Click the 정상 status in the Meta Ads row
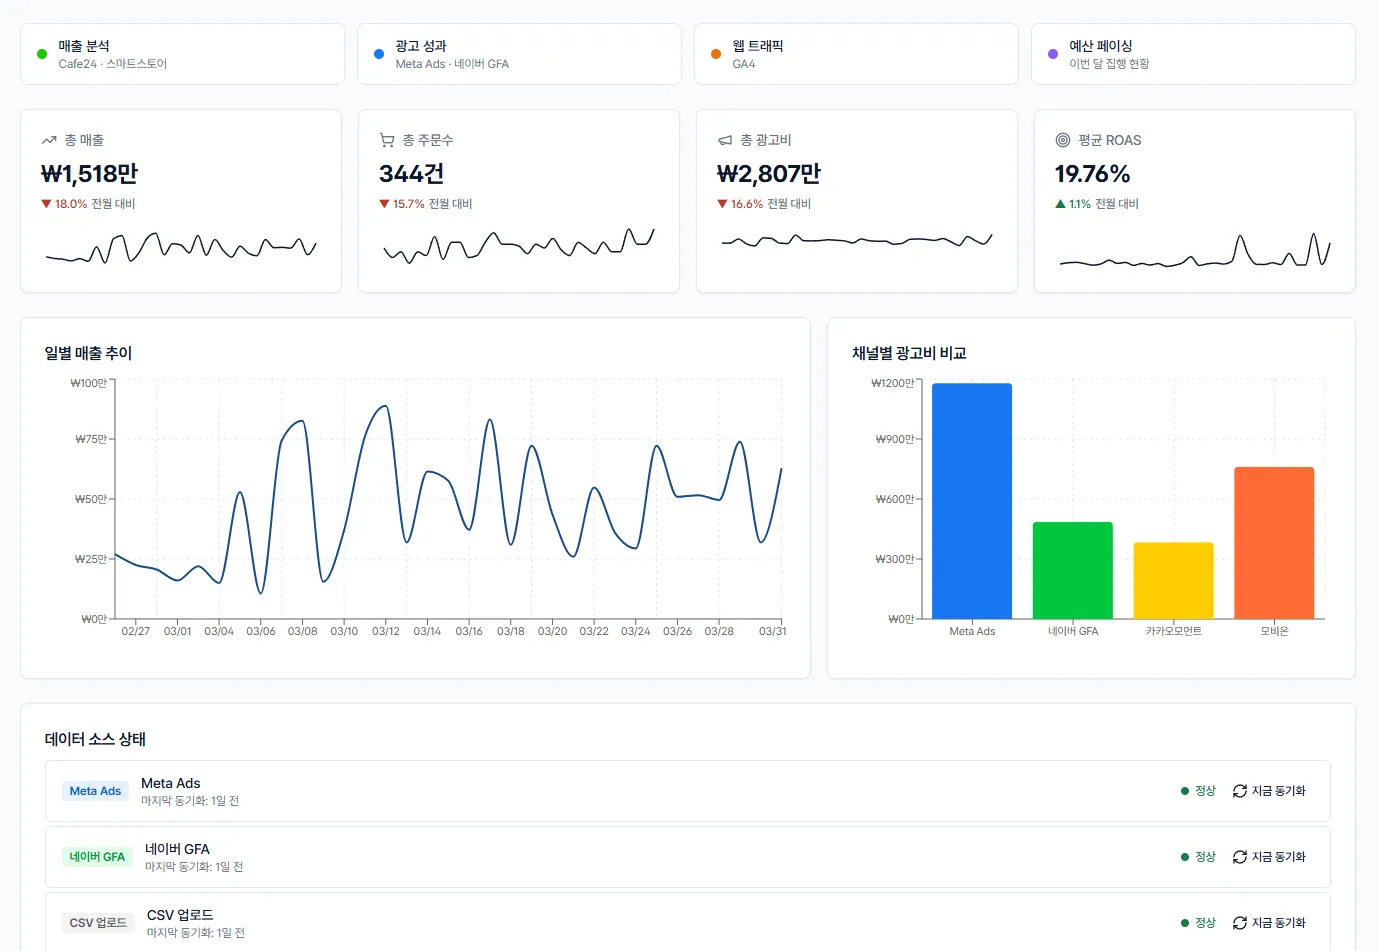This screenshot has width=1378, height=951. point(1198,791)
